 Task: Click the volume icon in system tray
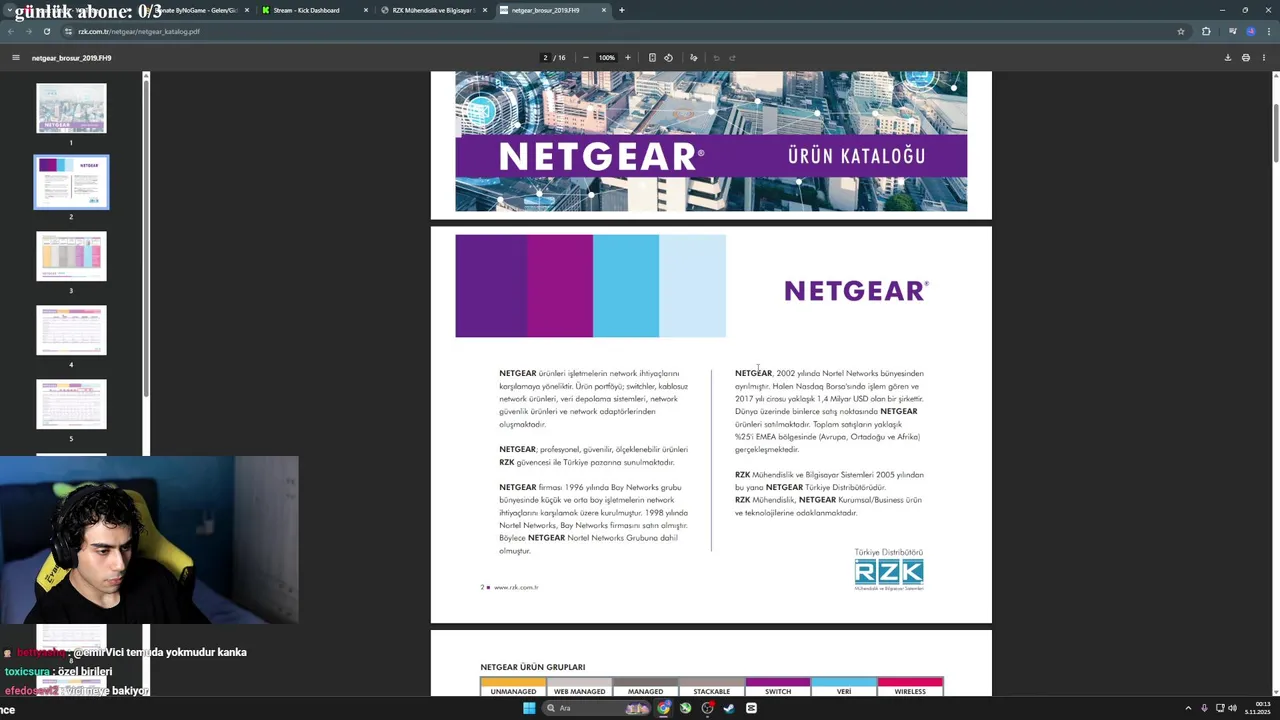click(x=1232, y=708)
